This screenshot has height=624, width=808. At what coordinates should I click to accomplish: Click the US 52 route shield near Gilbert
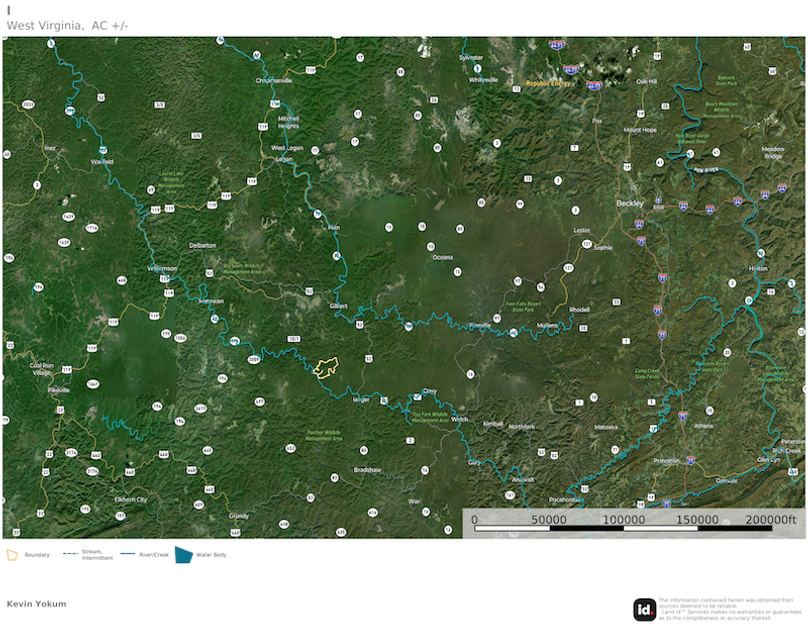[360, 323]
